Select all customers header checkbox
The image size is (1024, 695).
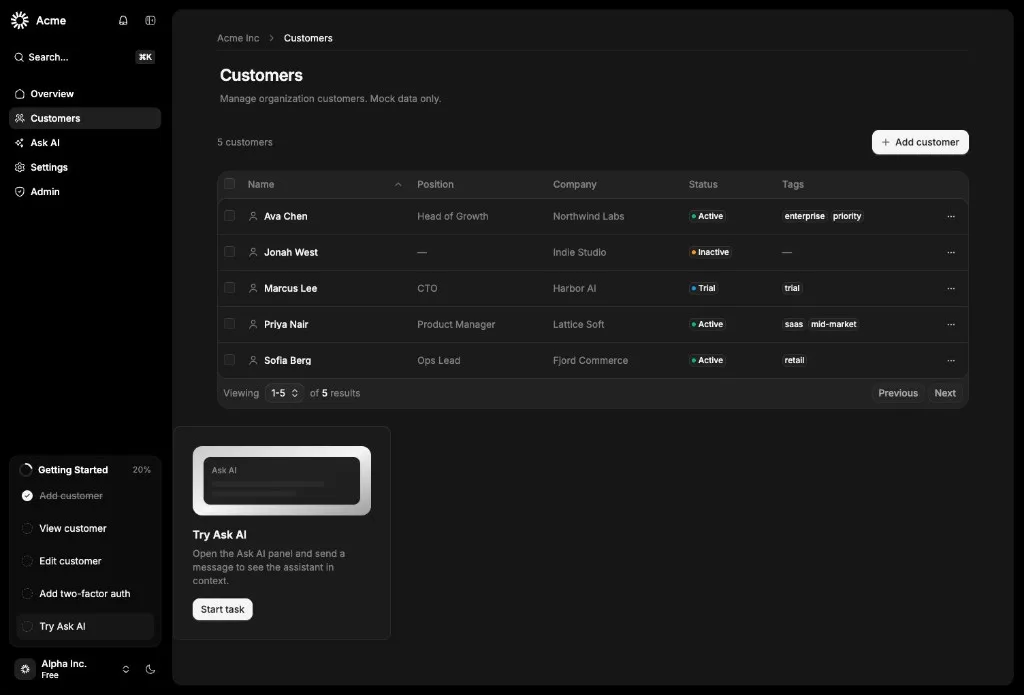[x=229, y=184]
